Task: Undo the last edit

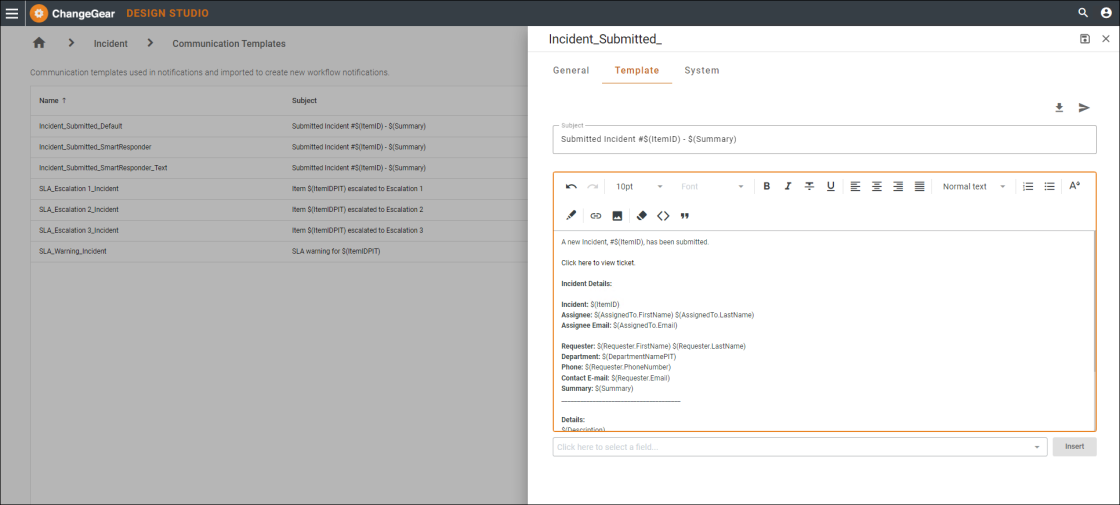Action: click(x=571, y=186)
